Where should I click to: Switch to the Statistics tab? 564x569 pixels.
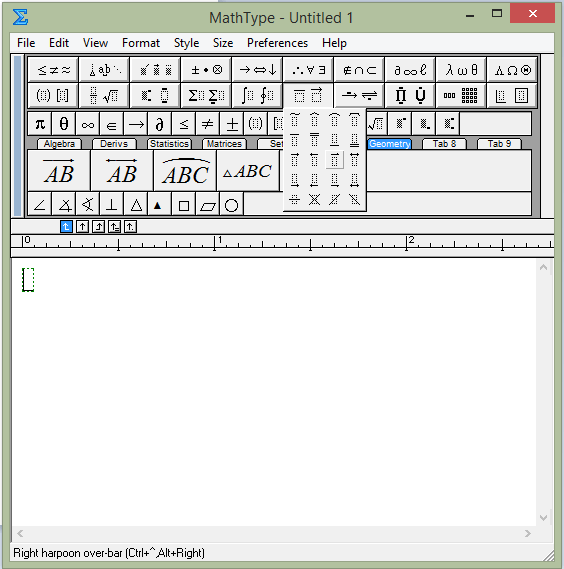[x=169, y=144]
